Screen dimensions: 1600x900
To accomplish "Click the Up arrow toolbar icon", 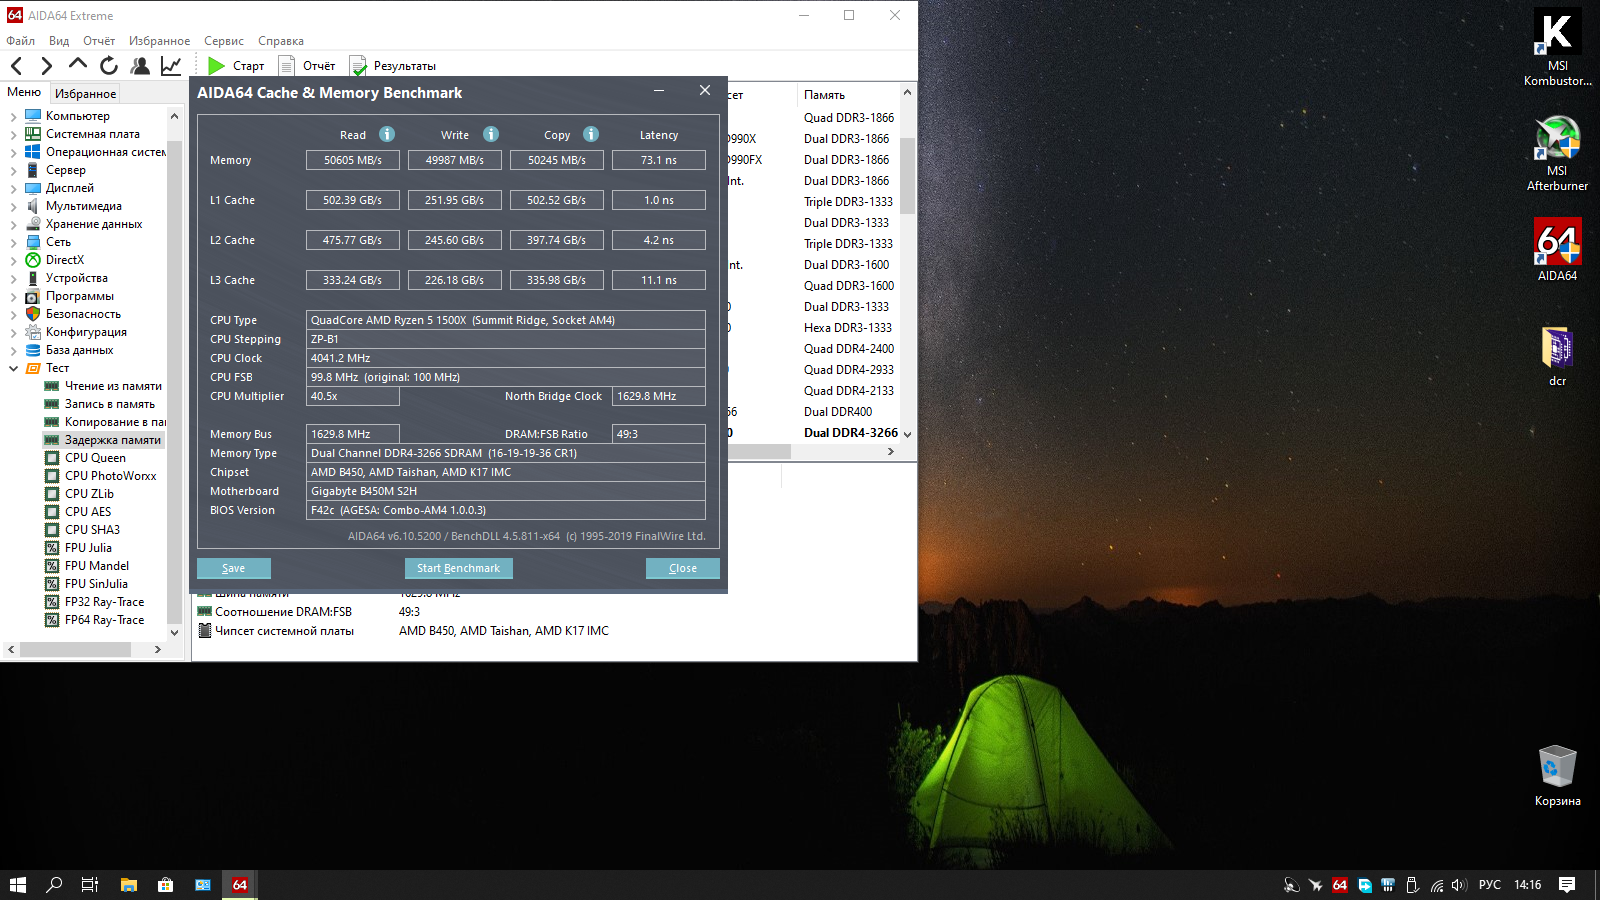I will (78, 65).
